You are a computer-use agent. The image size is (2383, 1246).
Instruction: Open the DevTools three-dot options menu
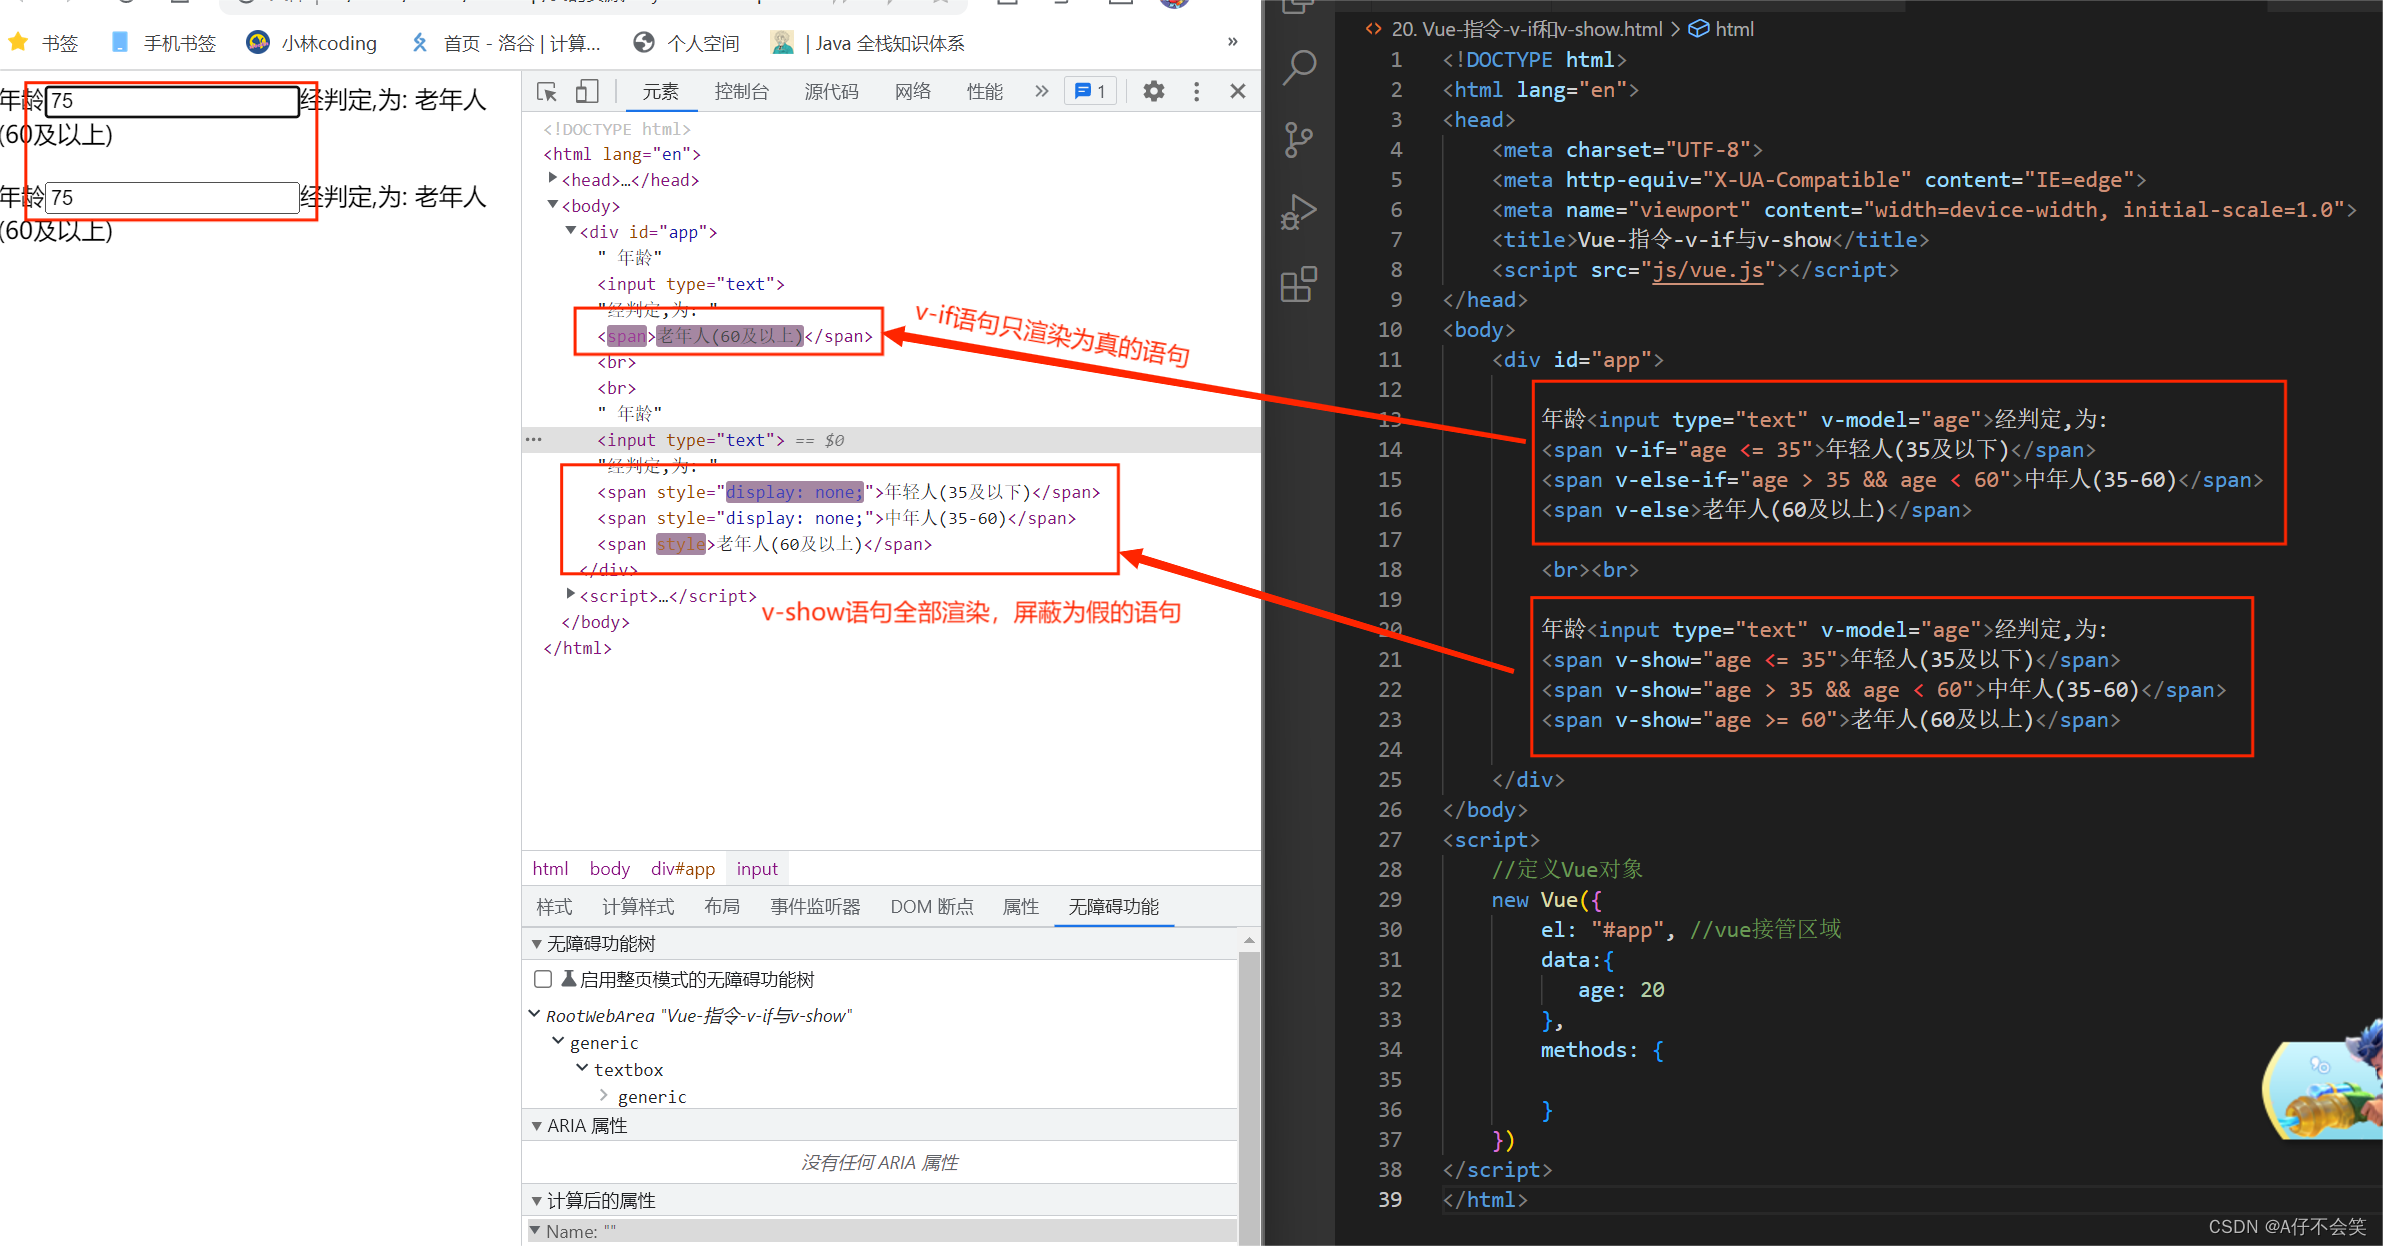tap(1196, 91)
